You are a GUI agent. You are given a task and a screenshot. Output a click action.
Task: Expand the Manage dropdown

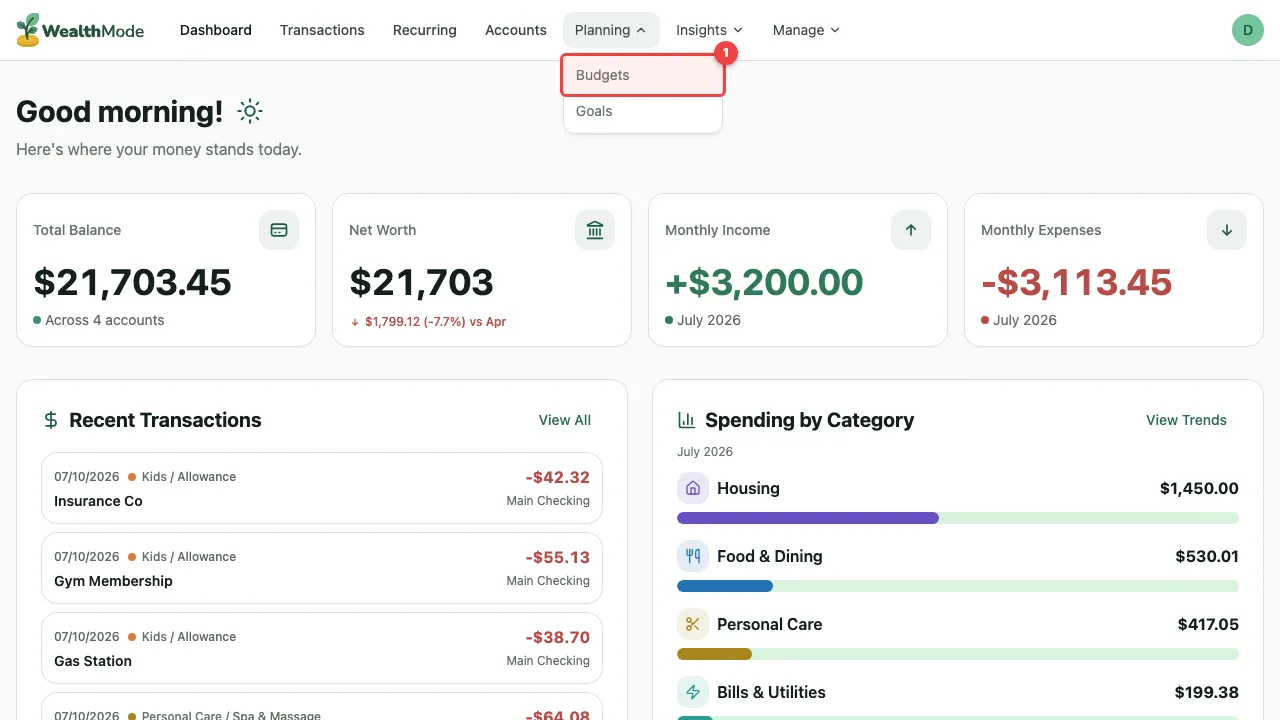[806, 30]
